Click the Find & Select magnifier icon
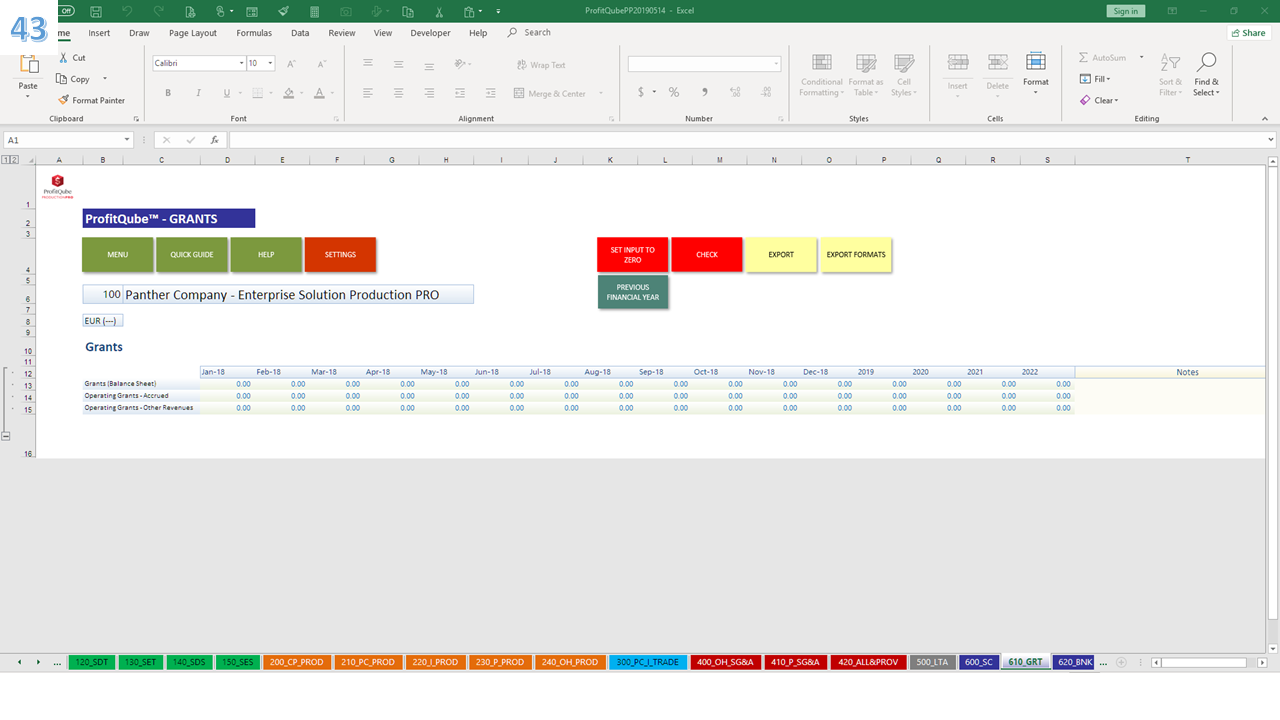 1207,62
